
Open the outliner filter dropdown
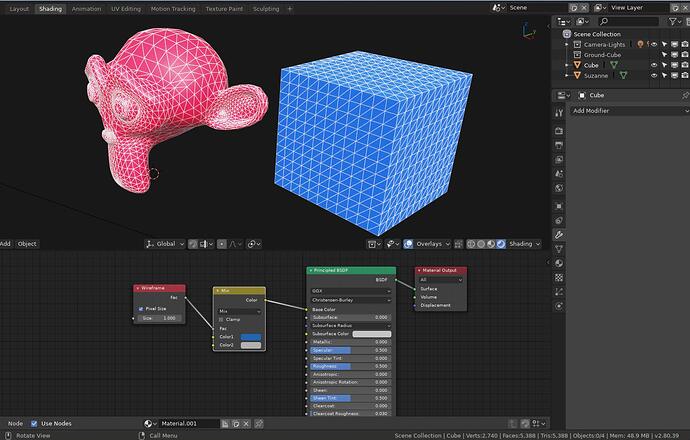675,21
